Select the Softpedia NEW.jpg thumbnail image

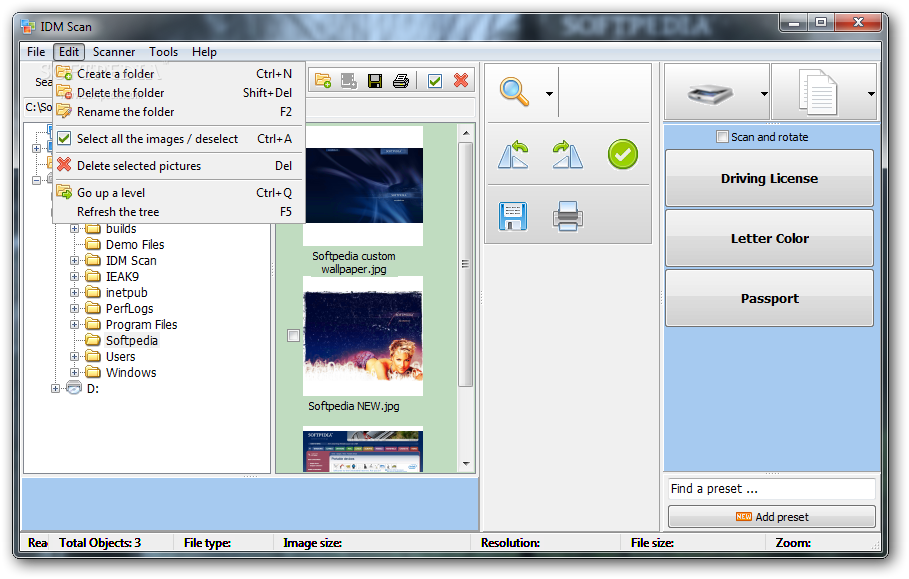(363, 336)
